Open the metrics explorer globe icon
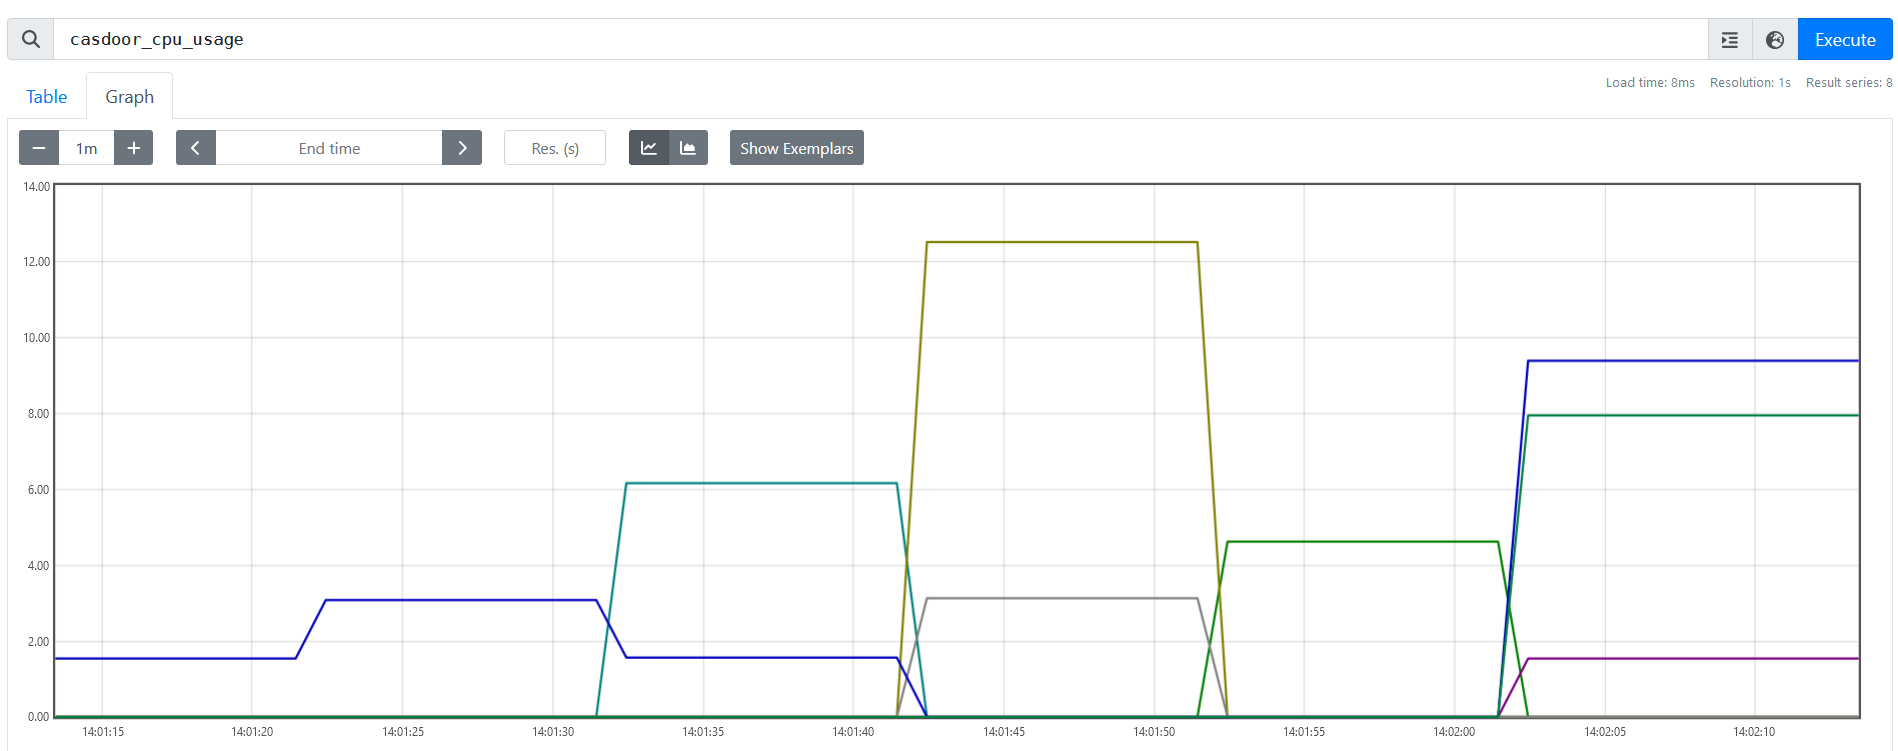The width and height of the screenshot is (1898, 751). 1774,40
